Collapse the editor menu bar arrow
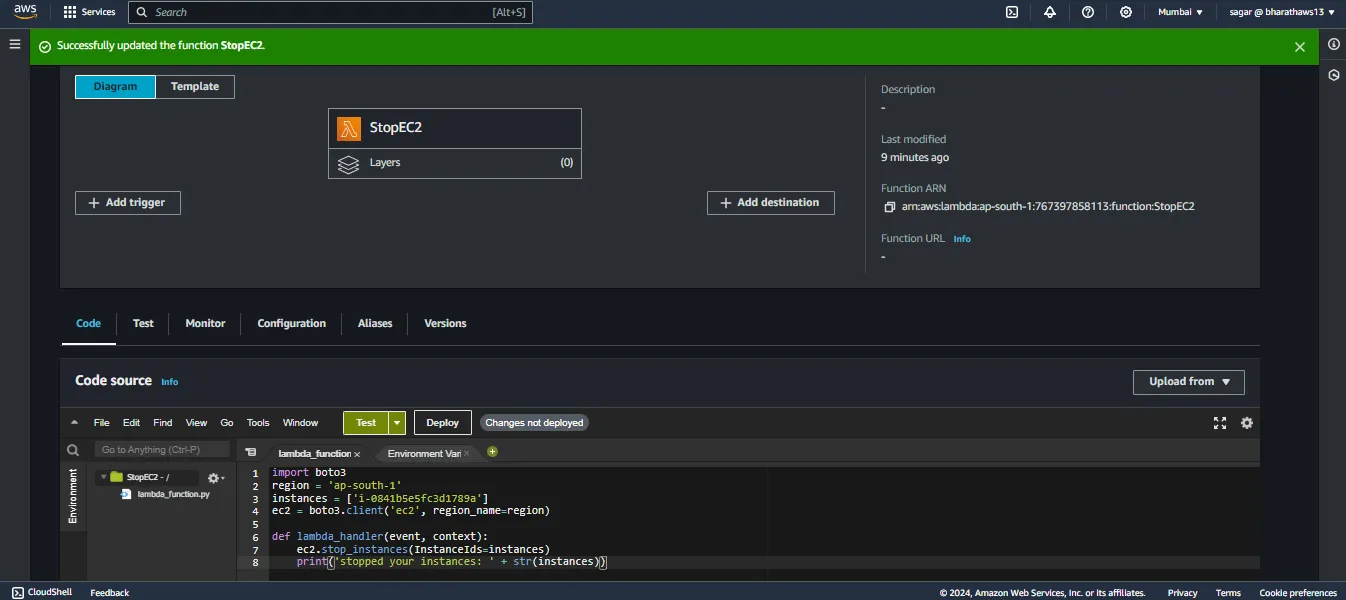 coord(74,423)
